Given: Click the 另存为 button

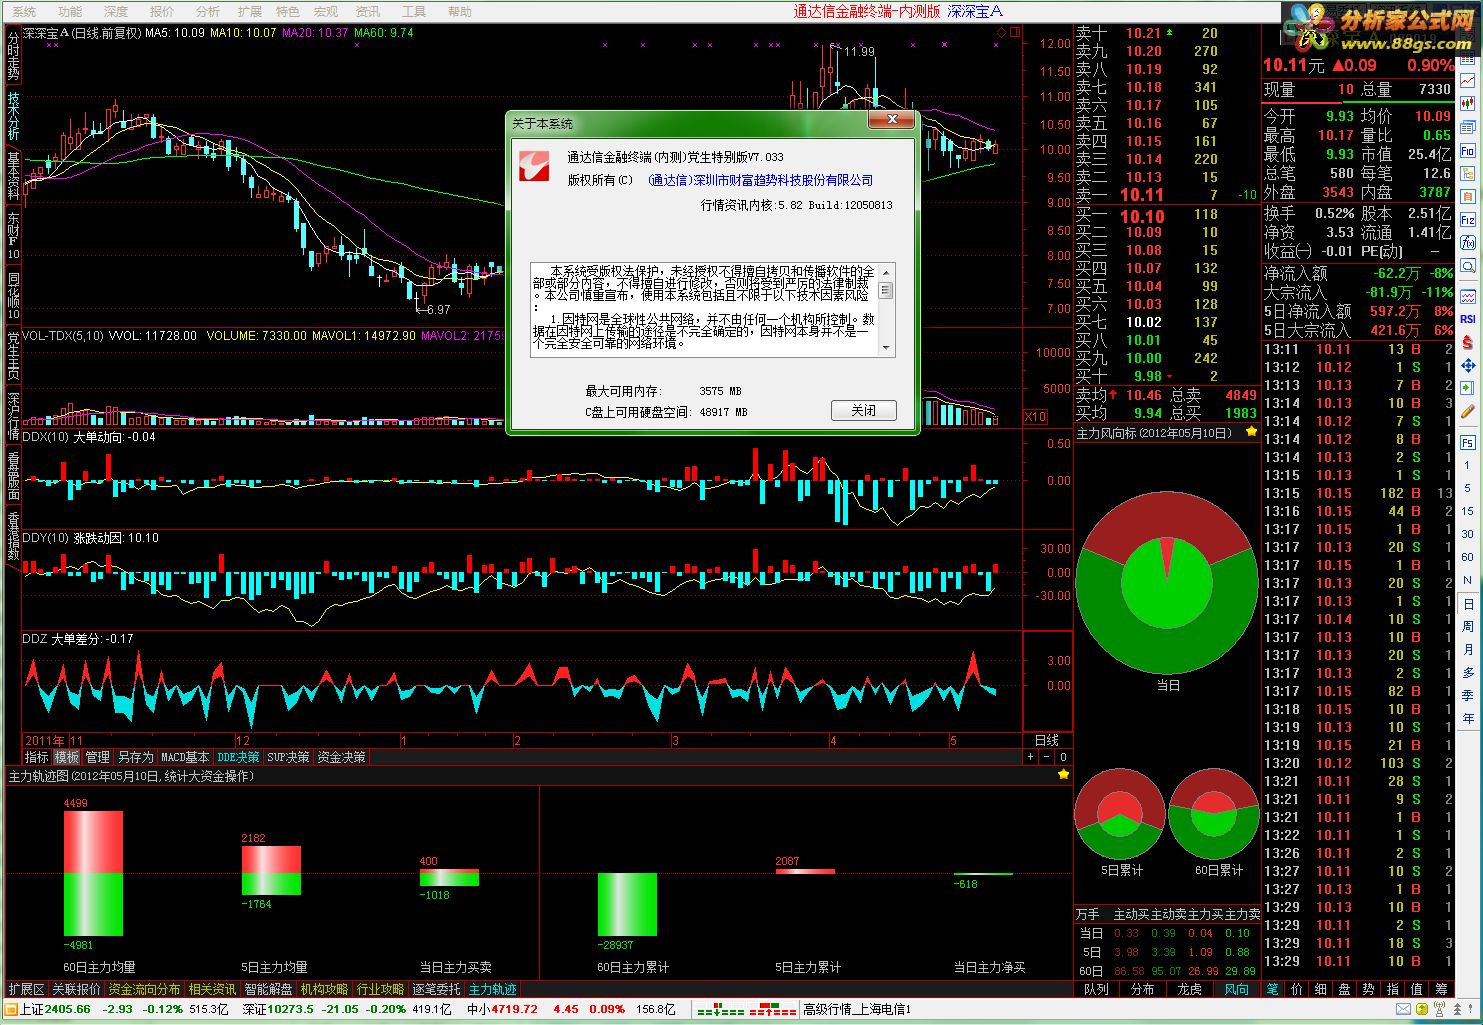Looking at the screenshot, I should [135, 757].
